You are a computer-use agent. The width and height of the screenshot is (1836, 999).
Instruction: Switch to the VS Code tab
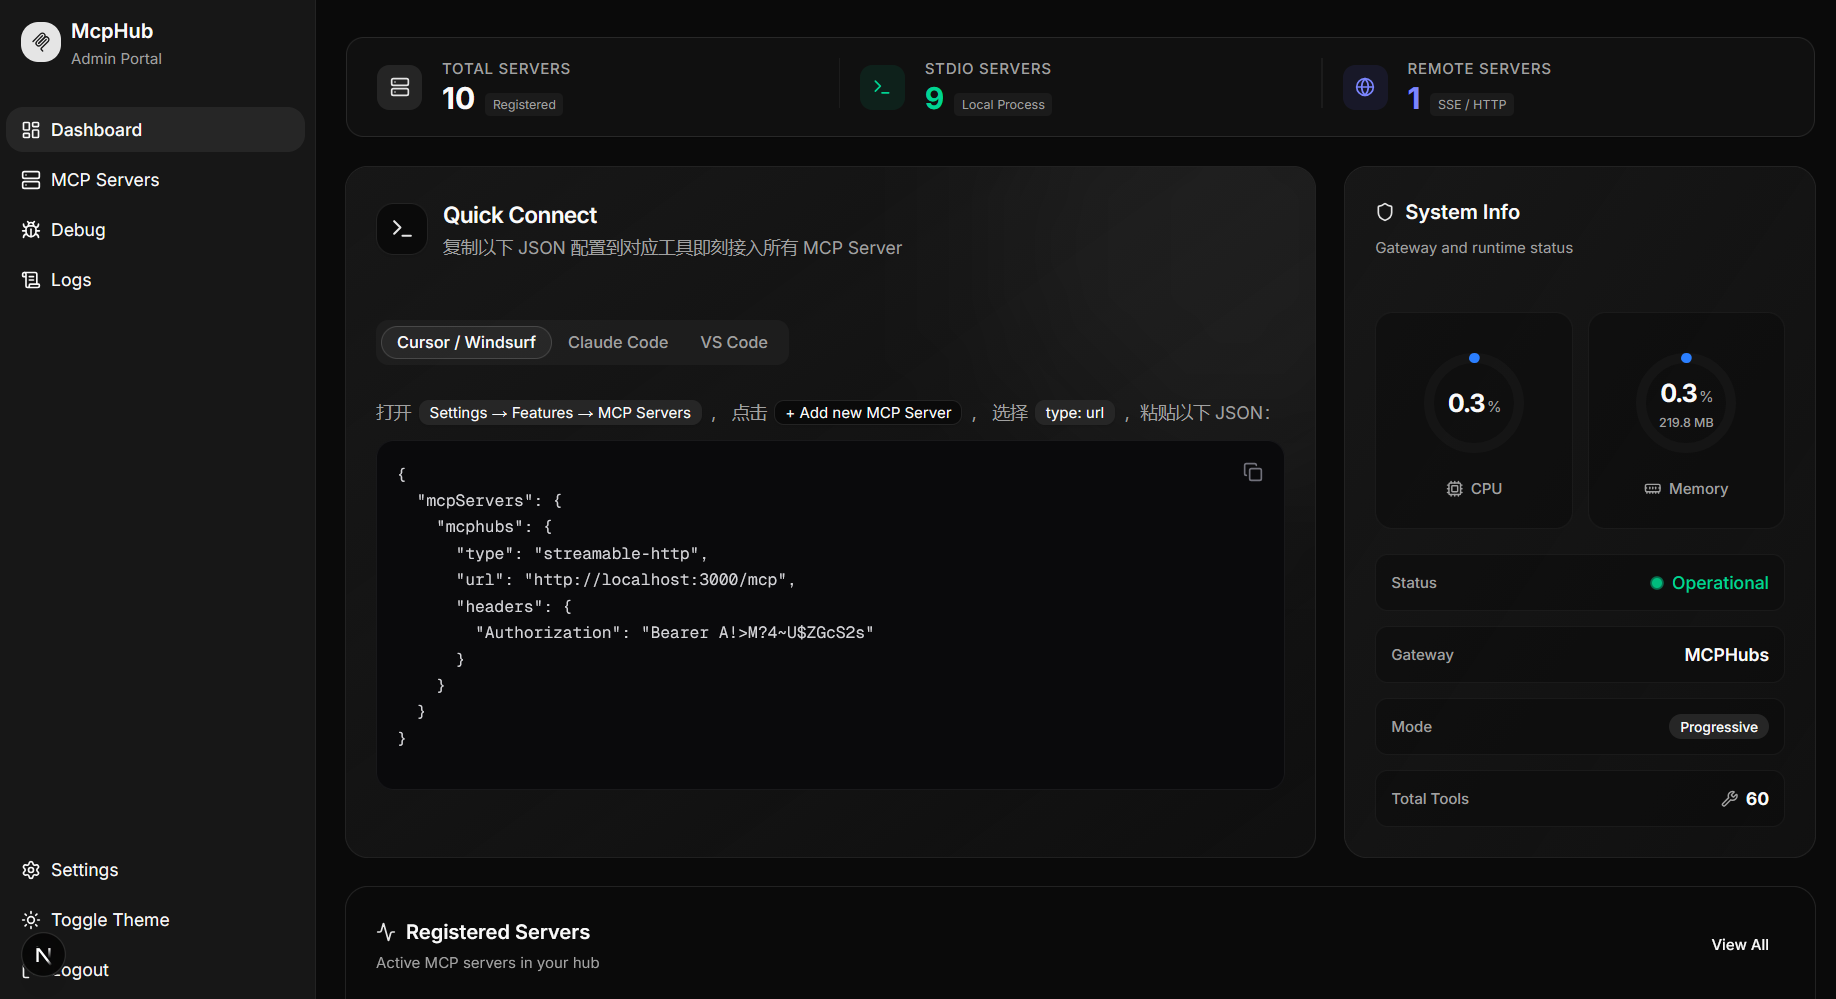(734, 342)
